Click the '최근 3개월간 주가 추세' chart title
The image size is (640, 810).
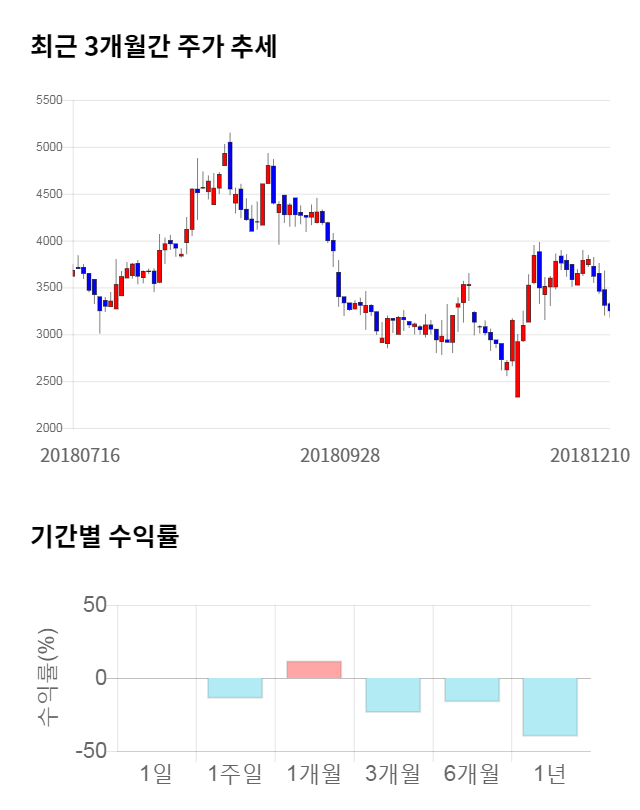tap(154, 46)
